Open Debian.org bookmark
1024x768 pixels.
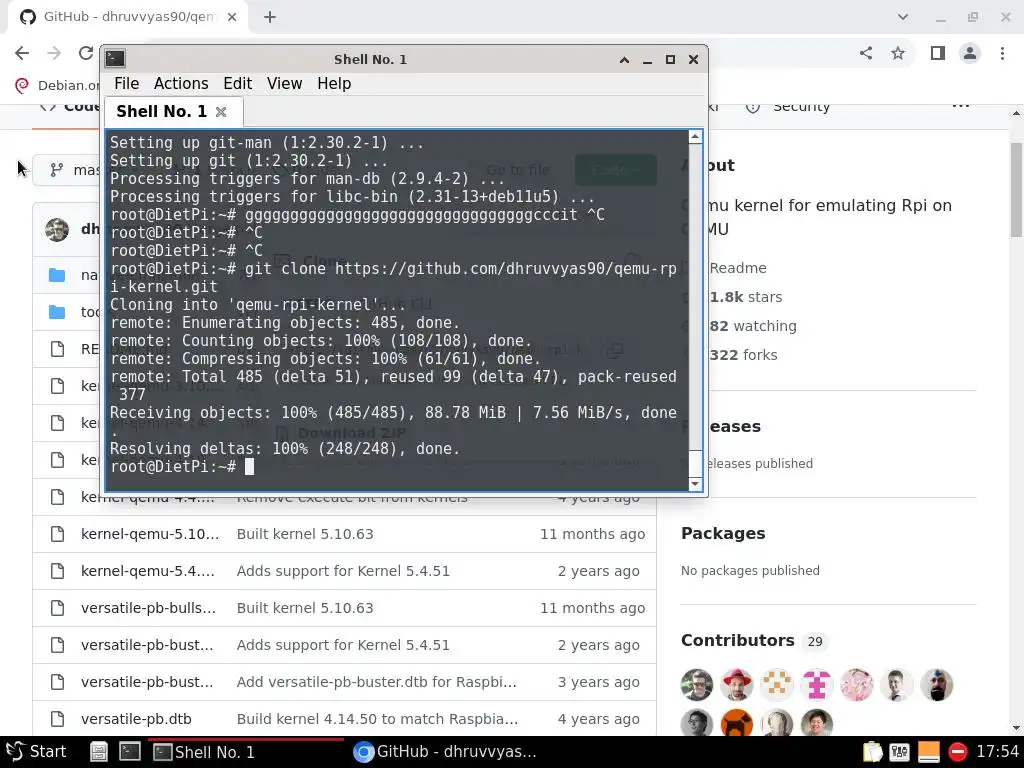coord(58,85)
